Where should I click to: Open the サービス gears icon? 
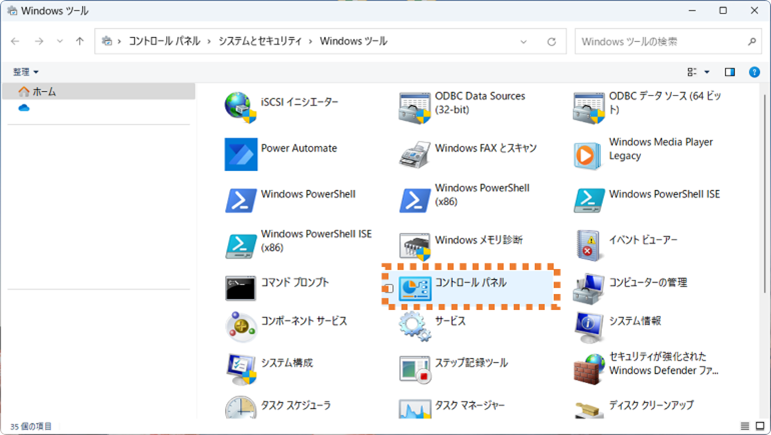click(x=415, y=326)
